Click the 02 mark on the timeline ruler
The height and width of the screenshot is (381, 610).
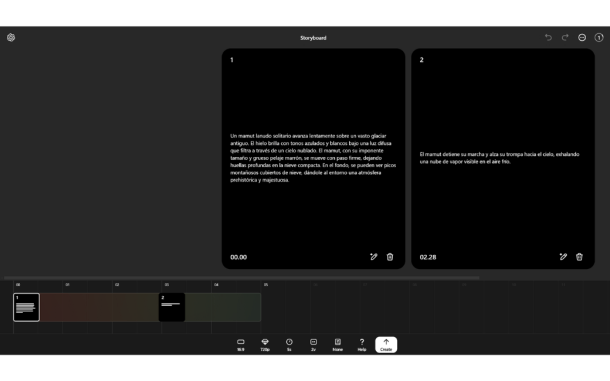(117, 285)
